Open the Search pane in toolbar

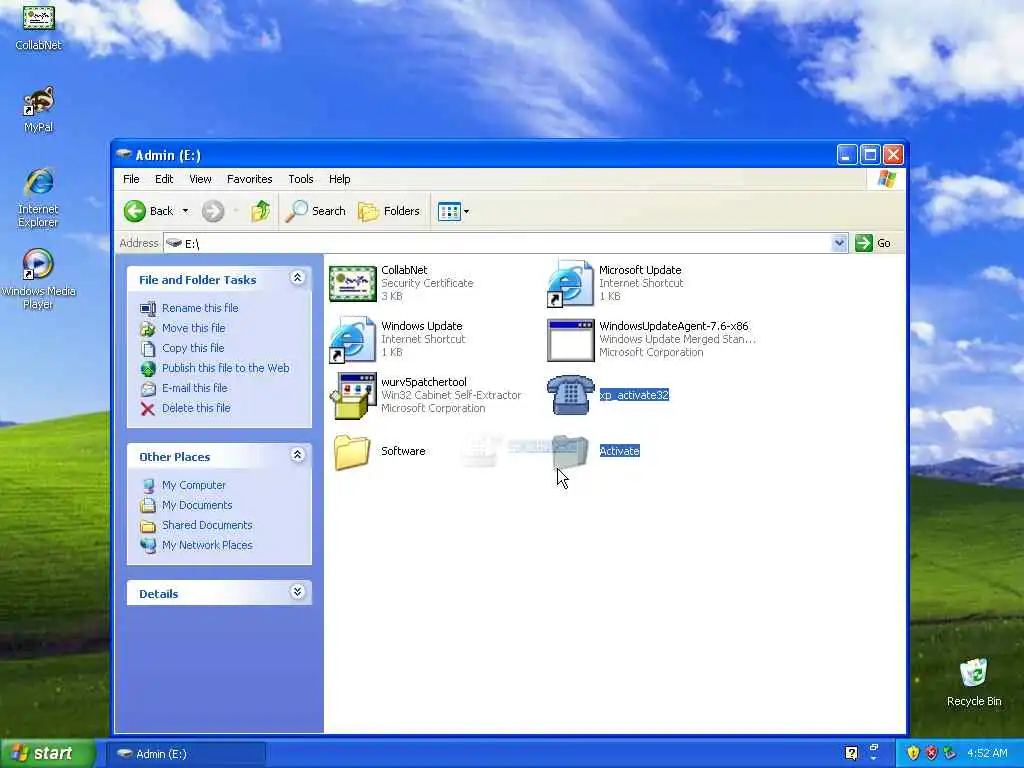316,211
